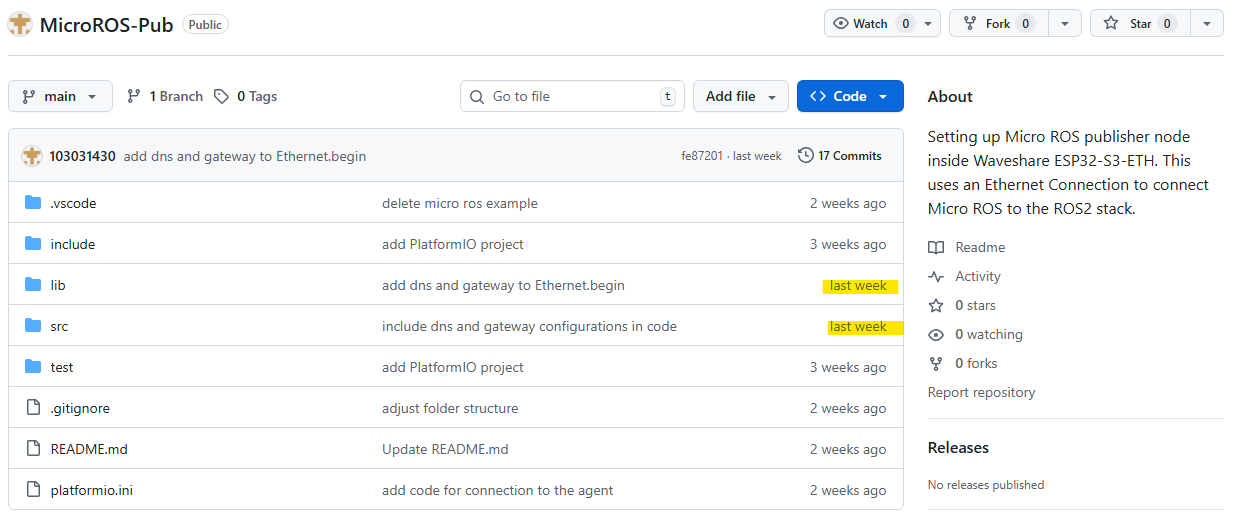The width and height of the screenshot is (1258, 518).
Task: Click the commit history clock icon
Action: coord(805,156)
